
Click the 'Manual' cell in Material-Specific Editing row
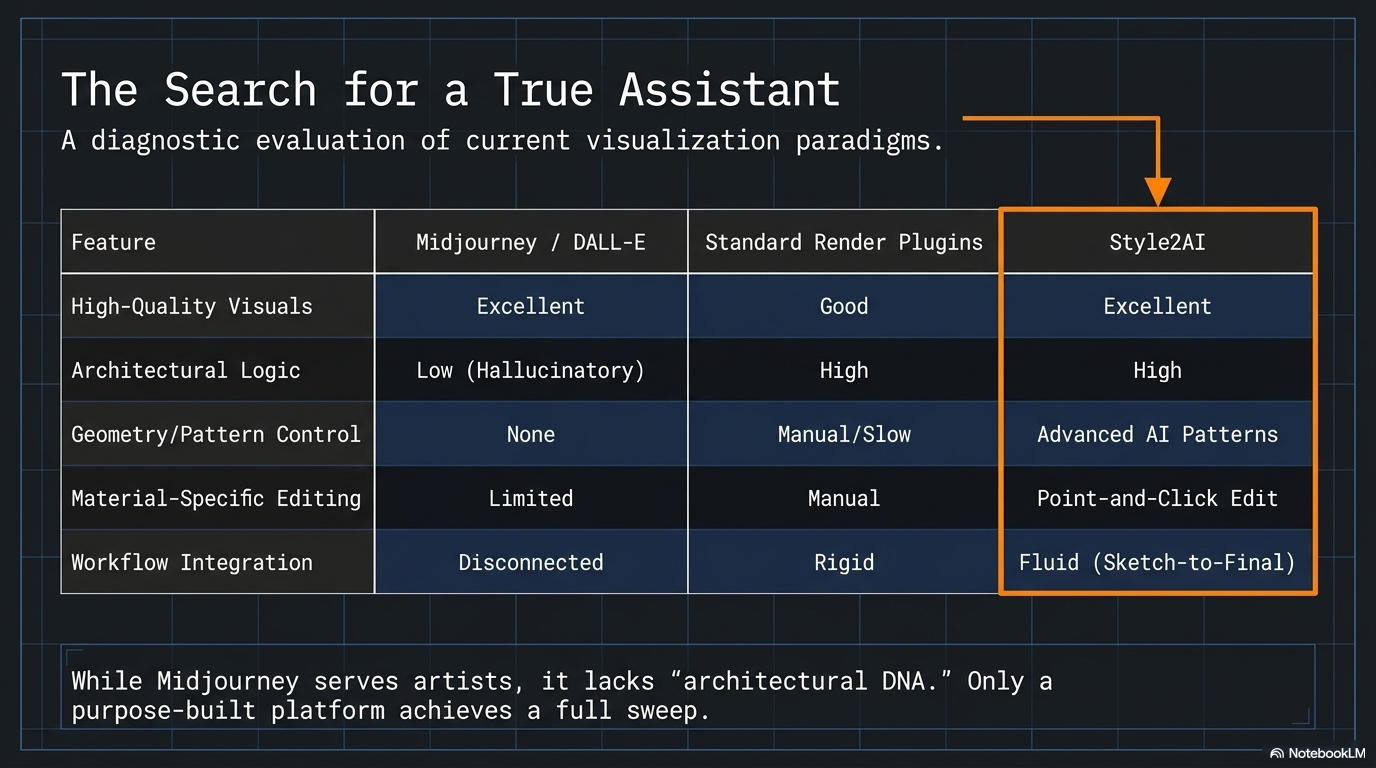click(844, 498)
